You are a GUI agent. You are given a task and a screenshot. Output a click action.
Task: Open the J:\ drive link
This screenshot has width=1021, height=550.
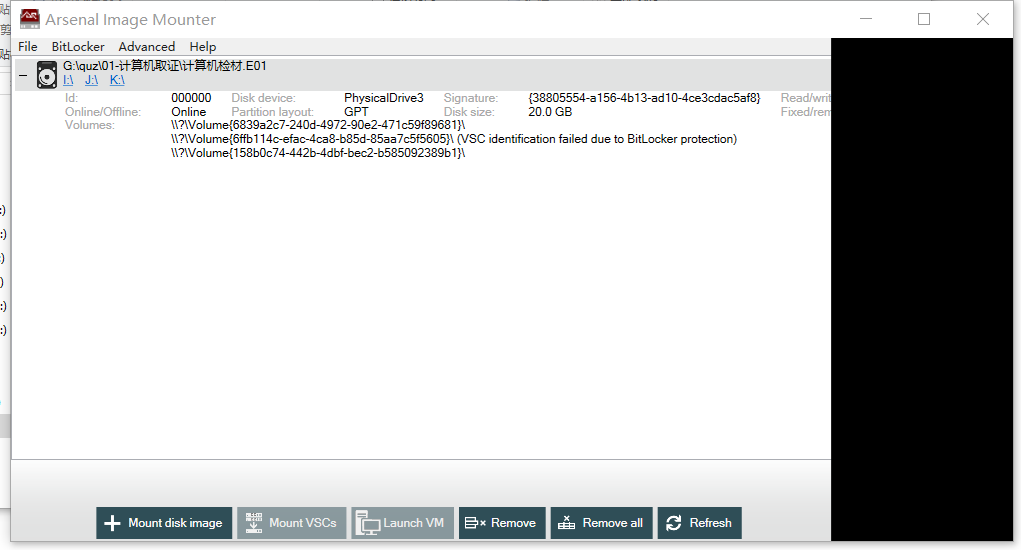(x=91, y=80)
